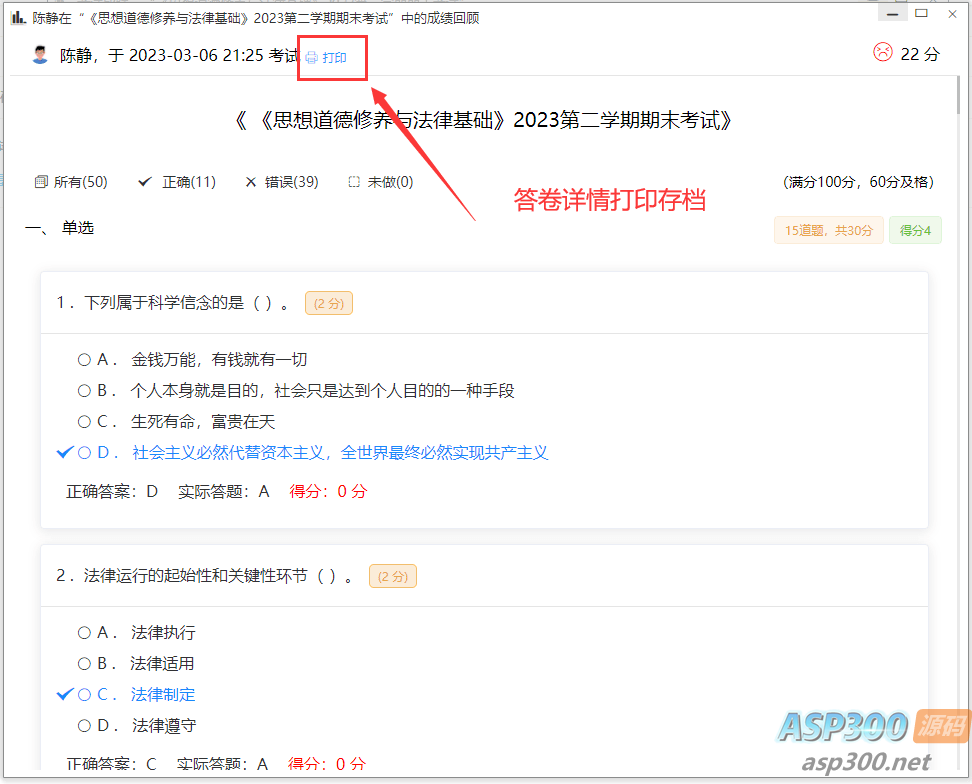Click the bar chart icon in title bar
Screen dimensions: 972x784
pos(17,18)
